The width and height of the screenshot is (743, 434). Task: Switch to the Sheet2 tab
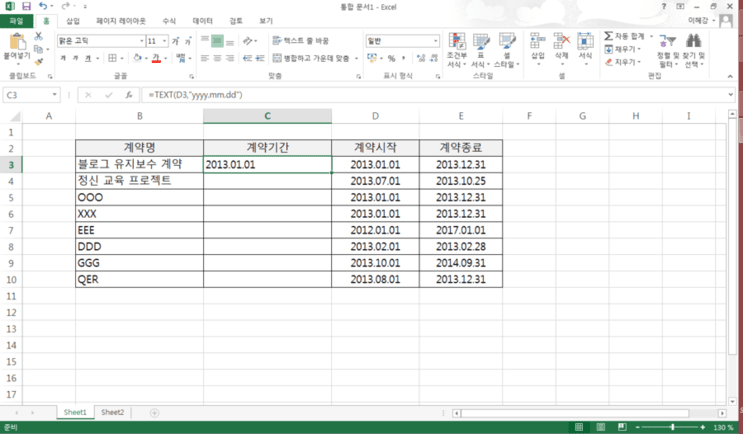(112, 413)
